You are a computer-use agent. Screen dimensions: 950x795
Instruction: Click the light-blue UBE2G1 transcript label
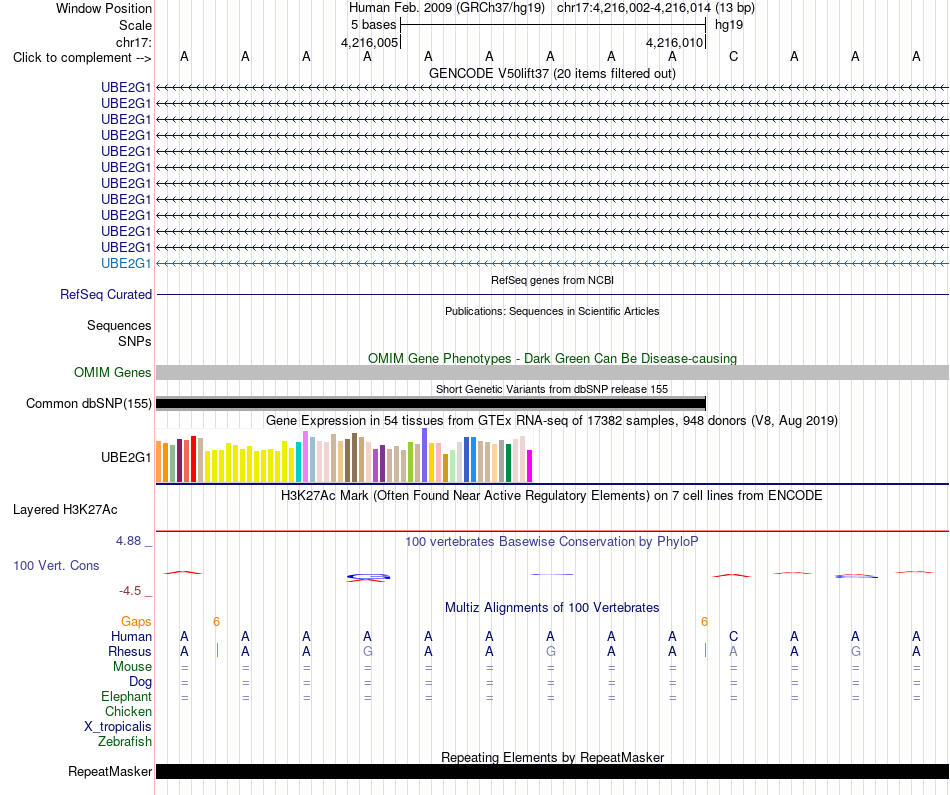pos(126,264)
